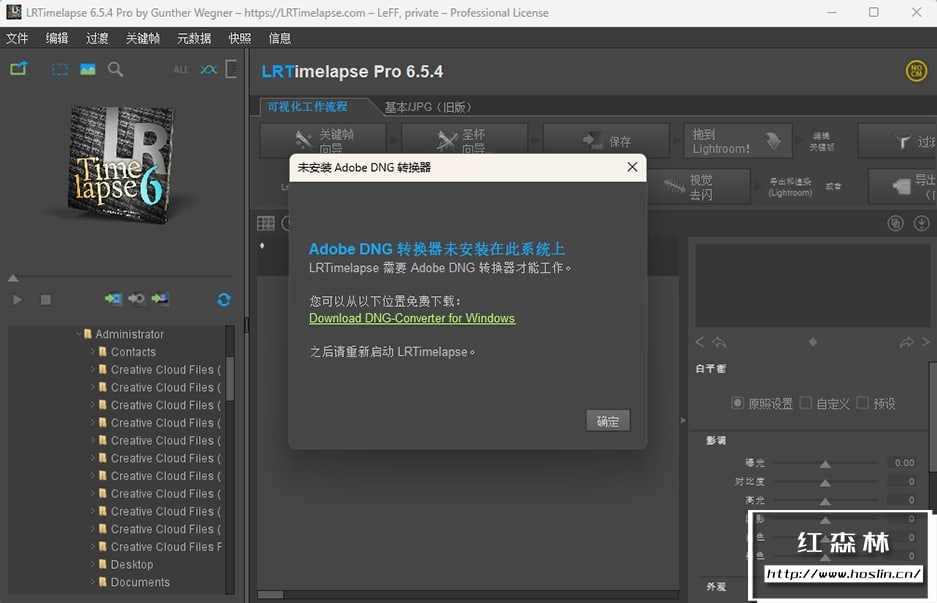
Task: Click the NO CM yellow badge icon
Action: [x=915, y=71]
